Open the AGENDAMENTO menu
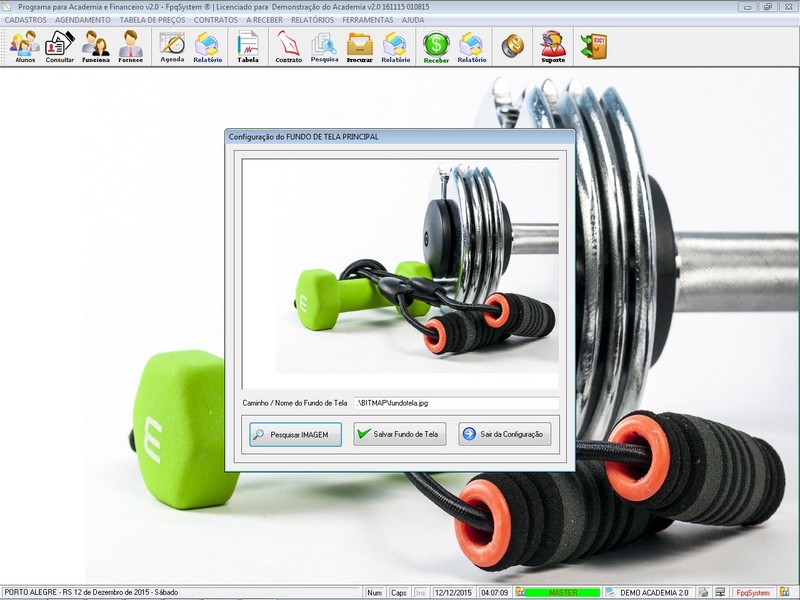Image resolution: width=800 pixels, height=600 pixels. tap(83, 20)
